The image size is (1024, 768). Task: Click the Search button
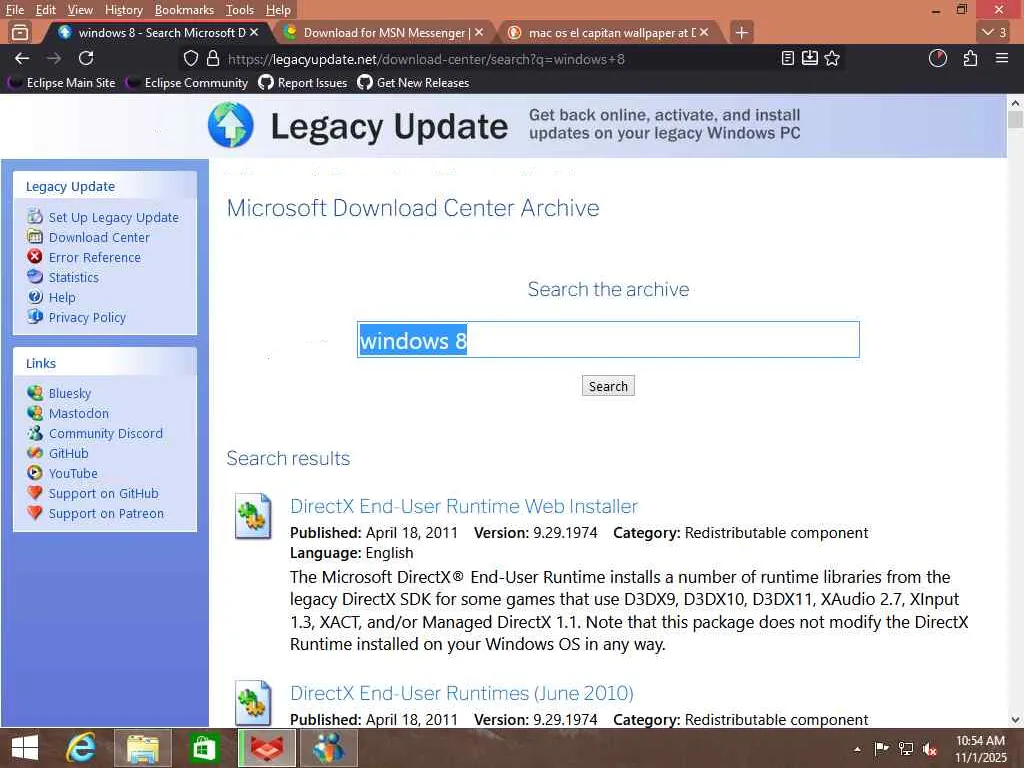coord(608,386)
